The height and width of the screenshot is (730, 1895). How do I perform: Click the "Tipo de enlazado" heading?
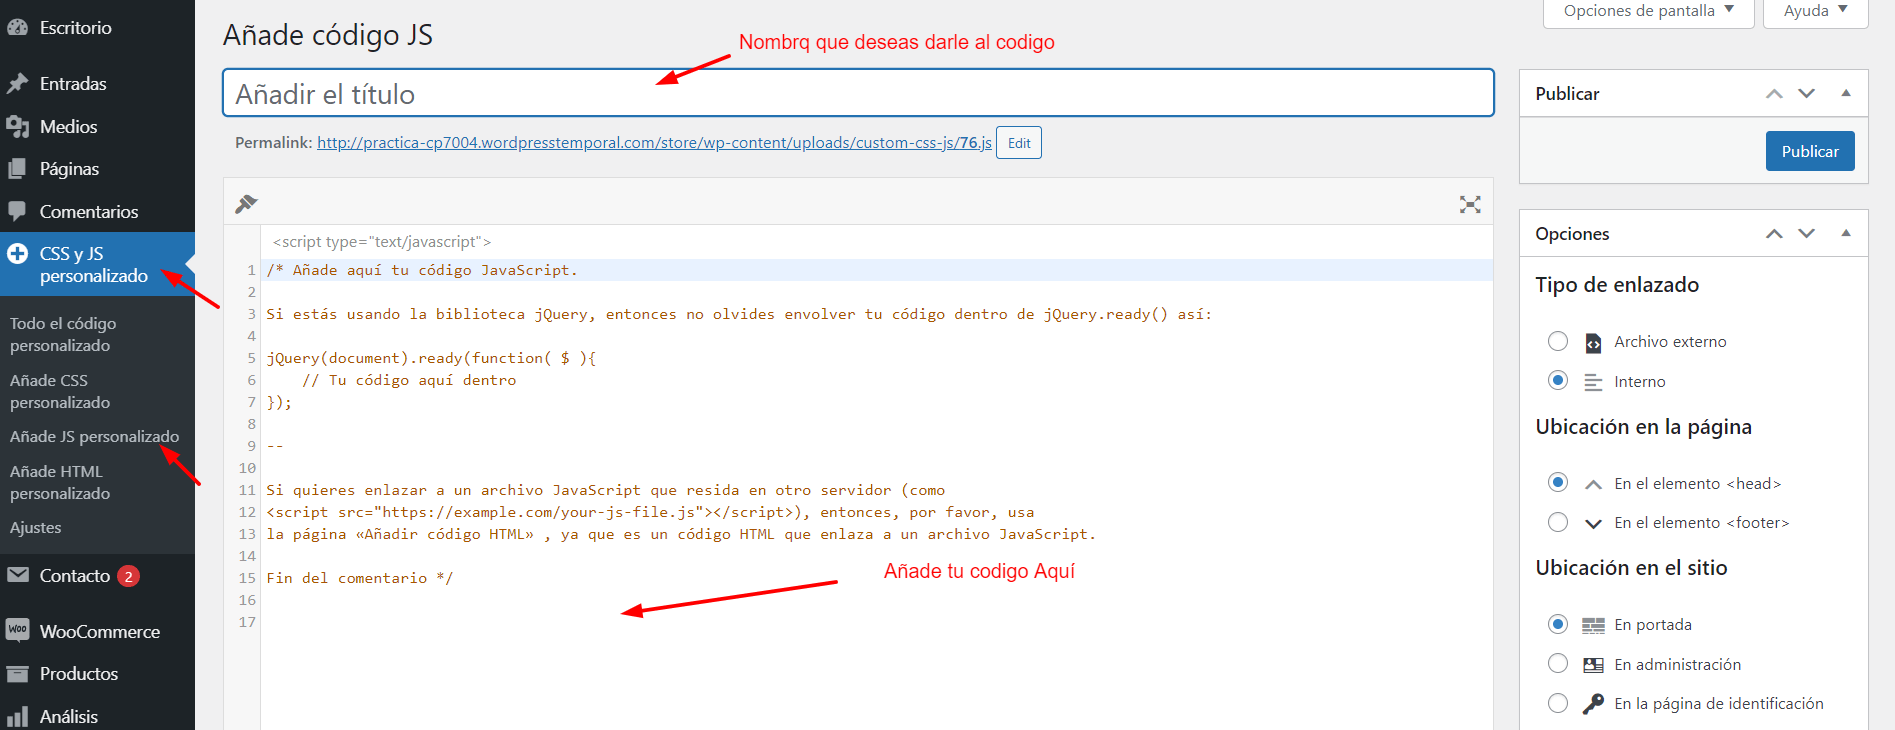pyautogui.click(x=1617, y=285)
